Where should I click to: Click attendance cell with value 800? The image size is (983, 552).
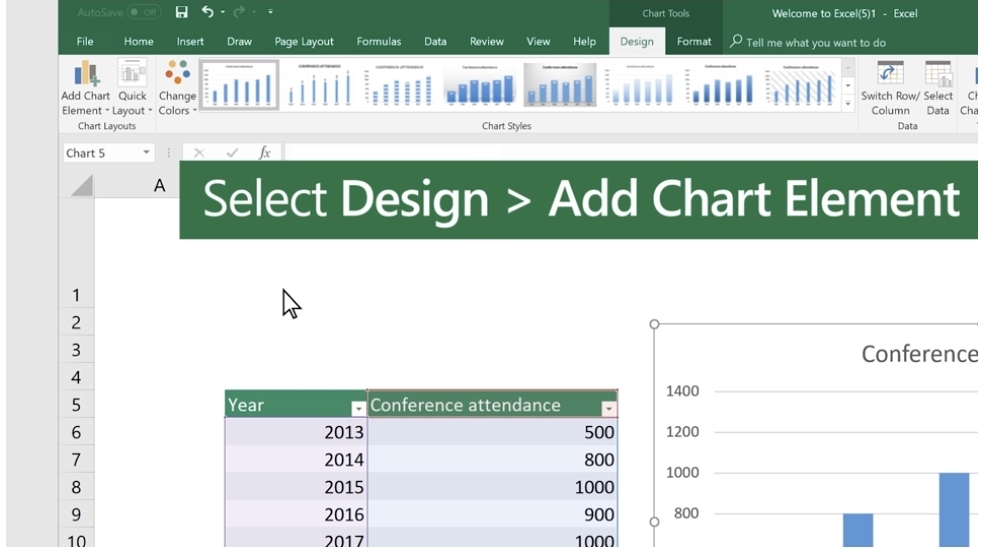[x=493, y=459]
